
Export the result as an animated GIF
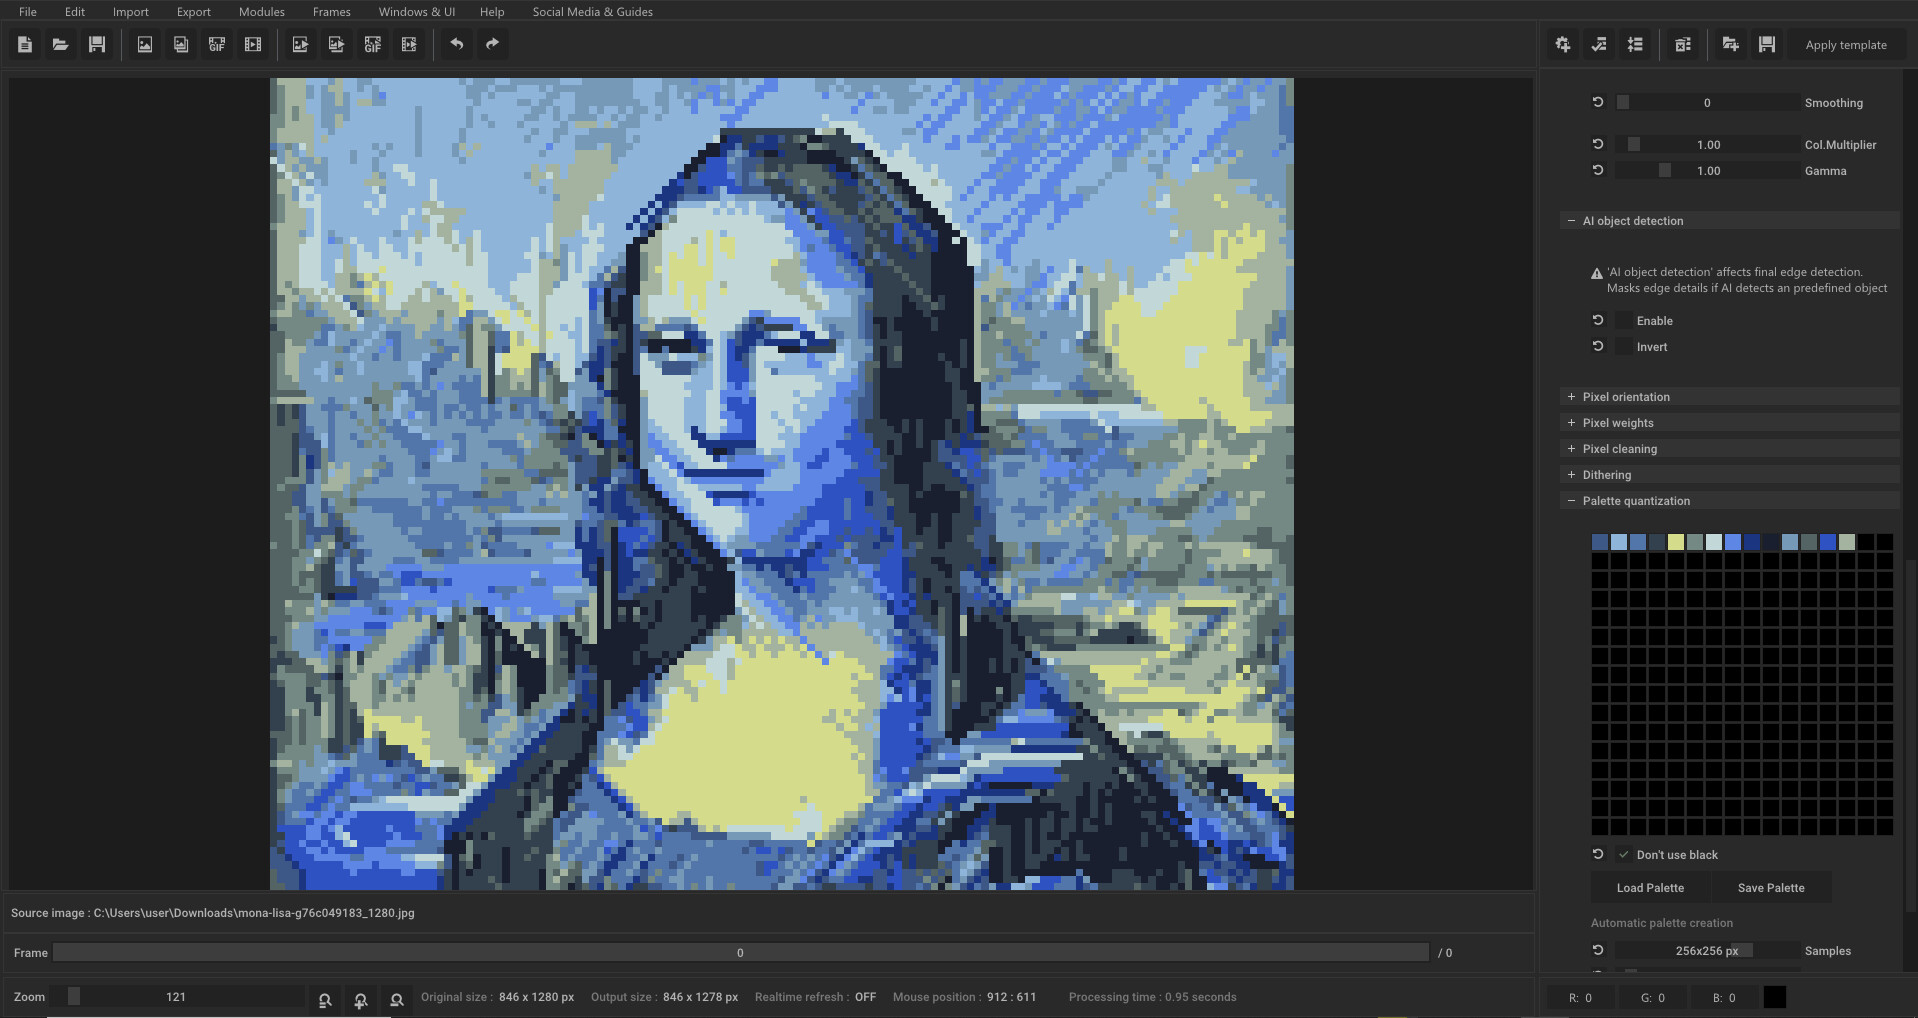pos(372,44)
